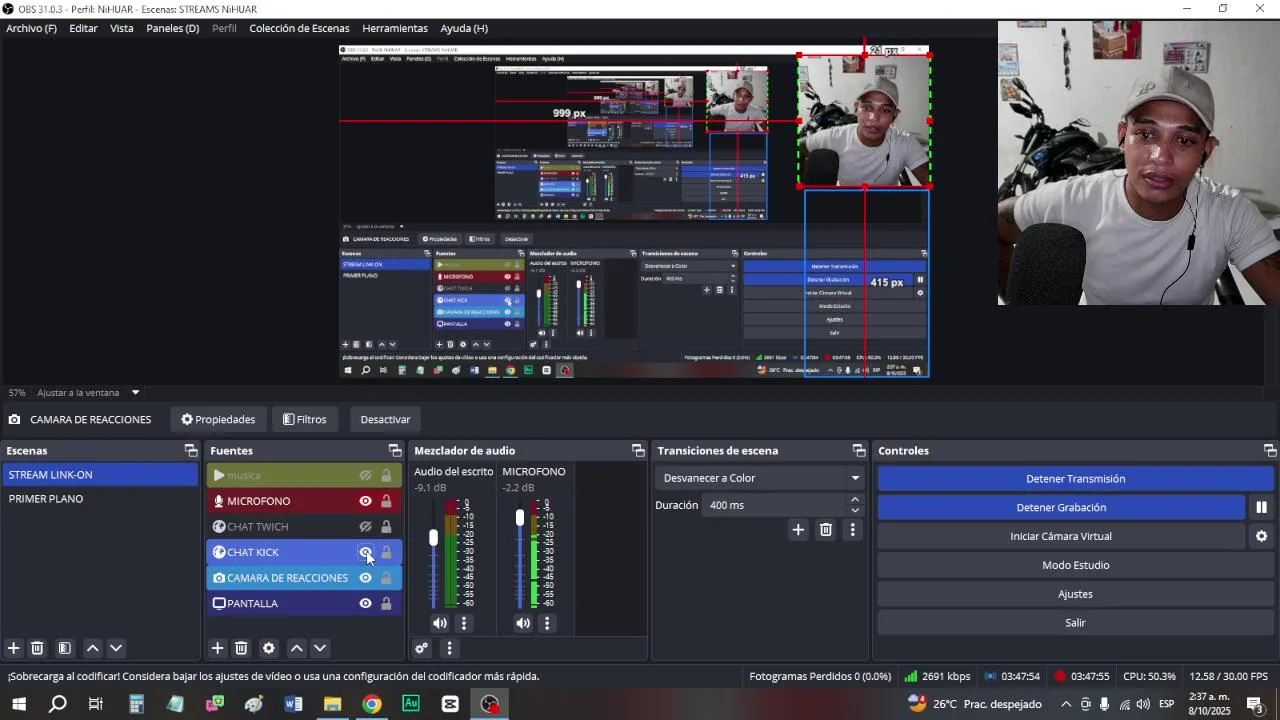The image size is (1280, 720).
Task: Toggle CHAT KICK source visibility
Action: point(366,552)
